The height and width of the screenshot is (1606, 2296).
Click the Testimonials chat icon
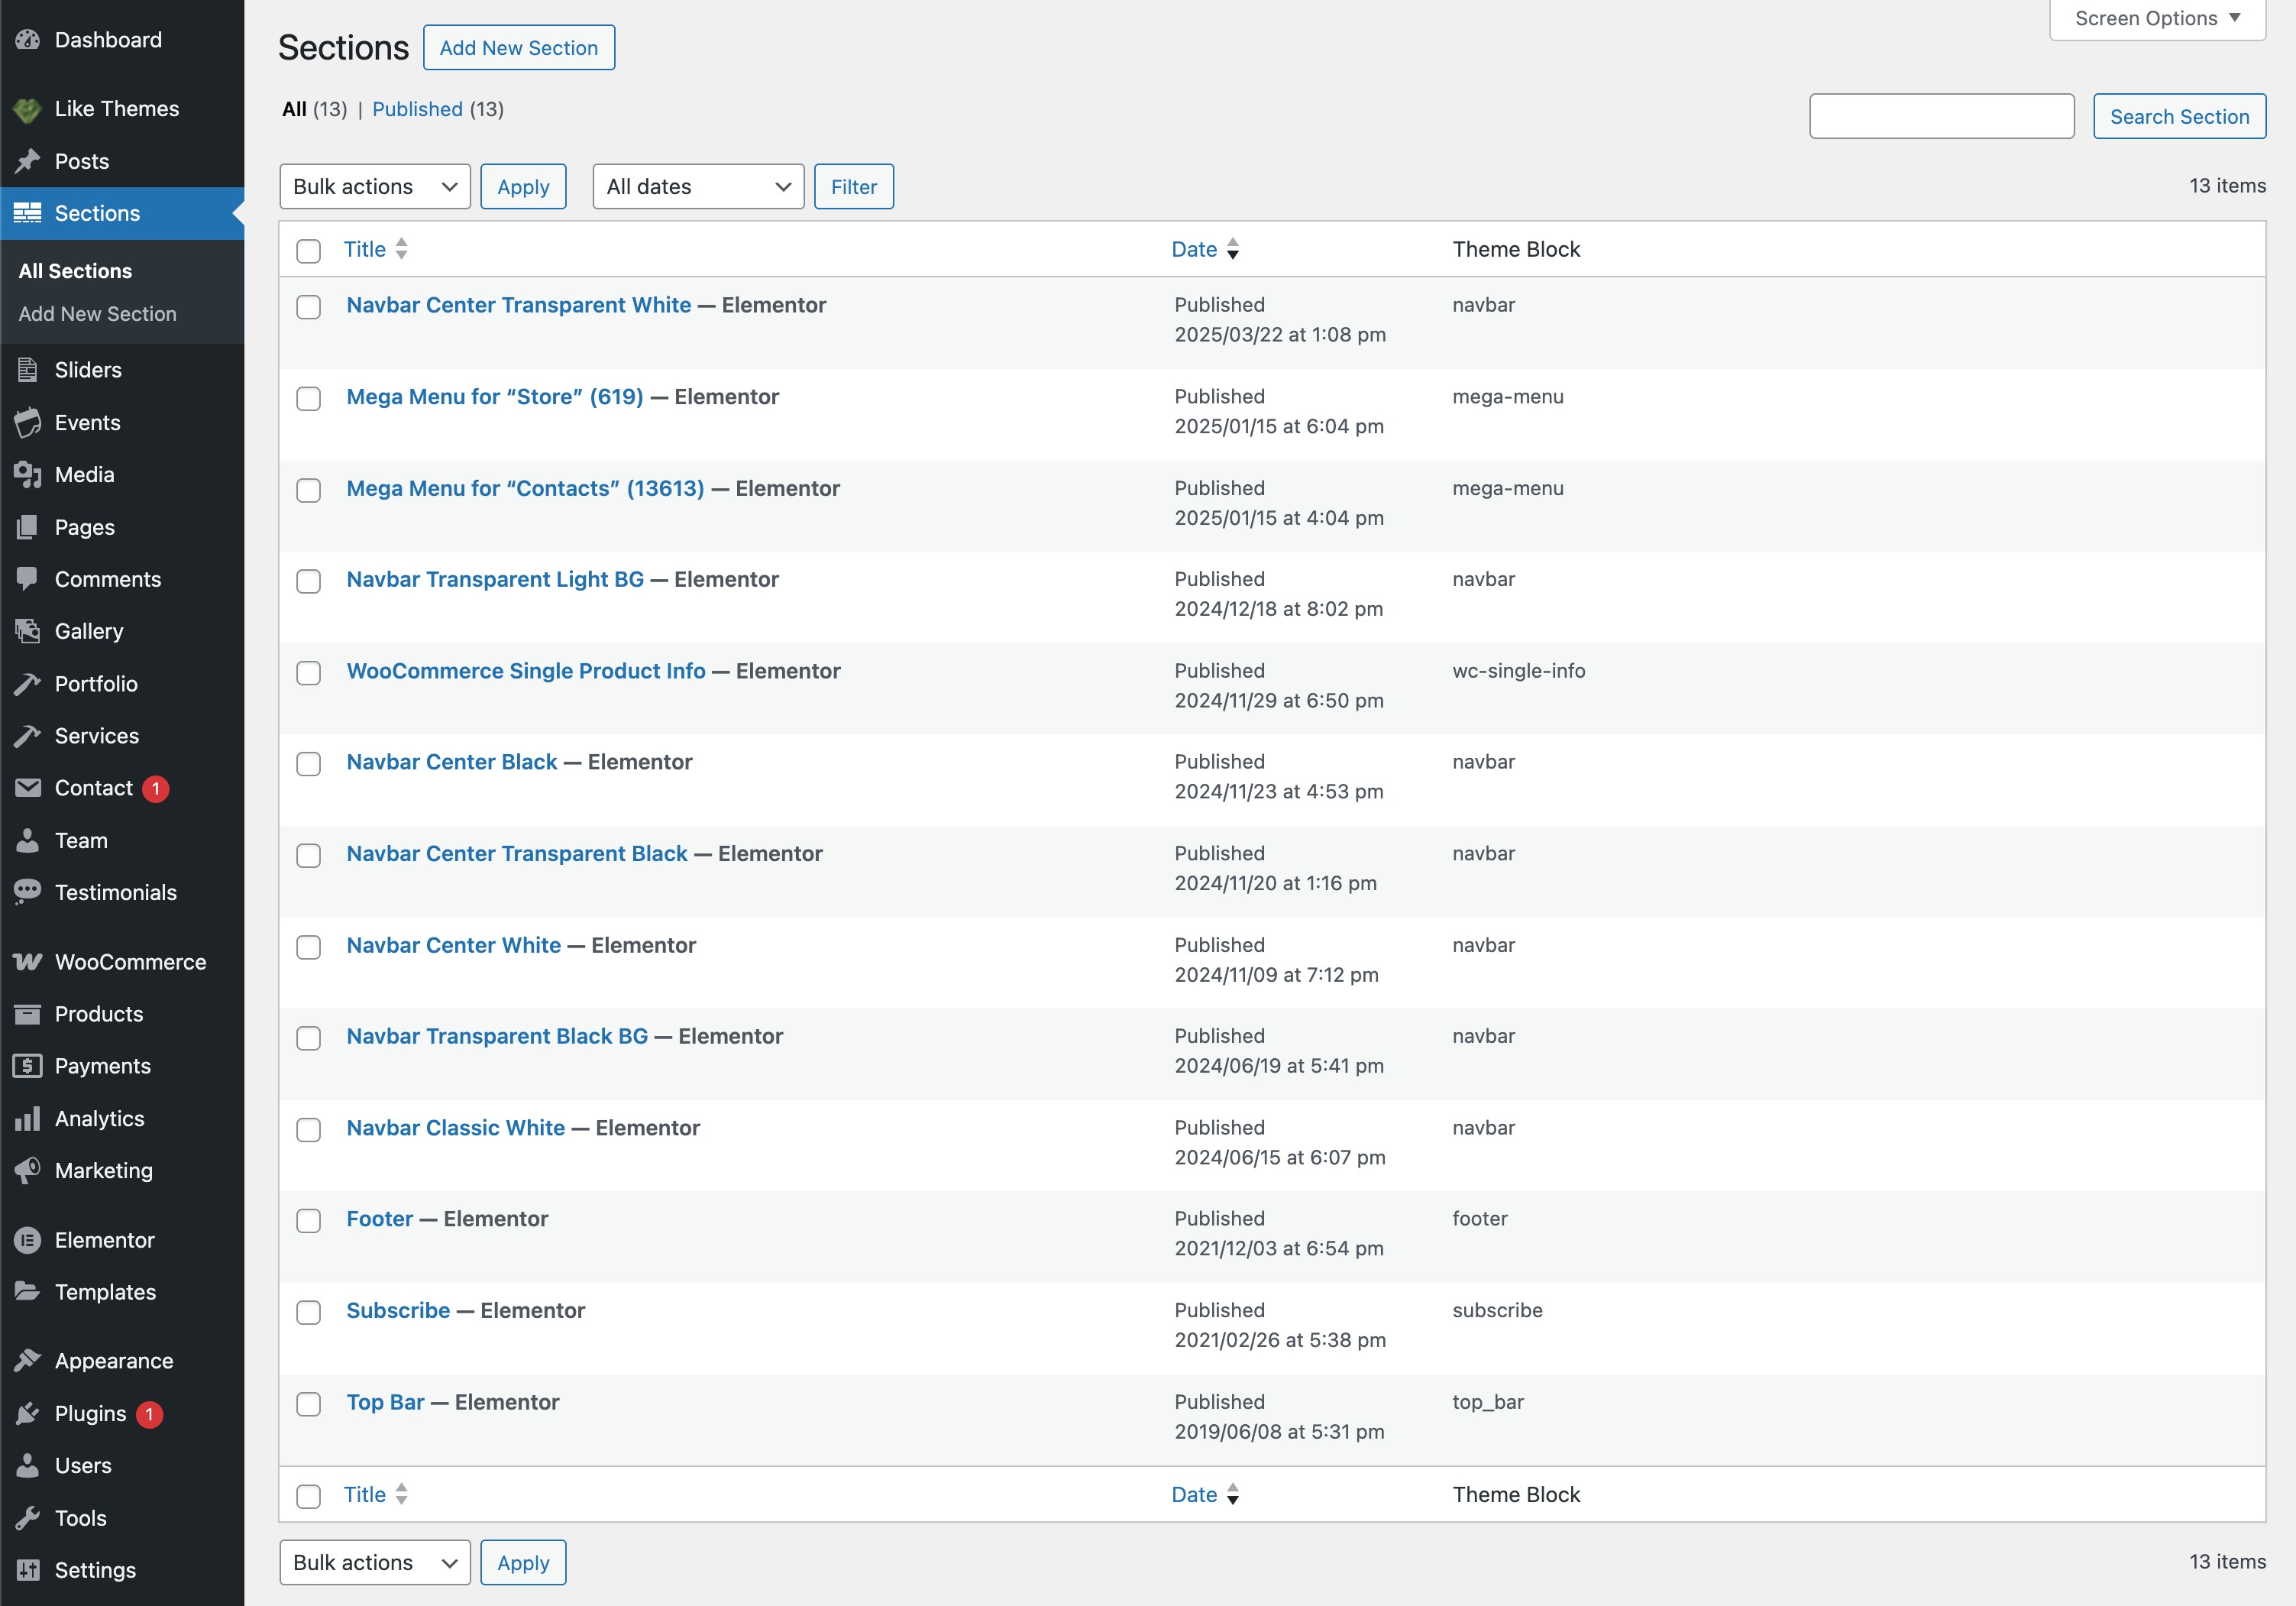point(28,892)
